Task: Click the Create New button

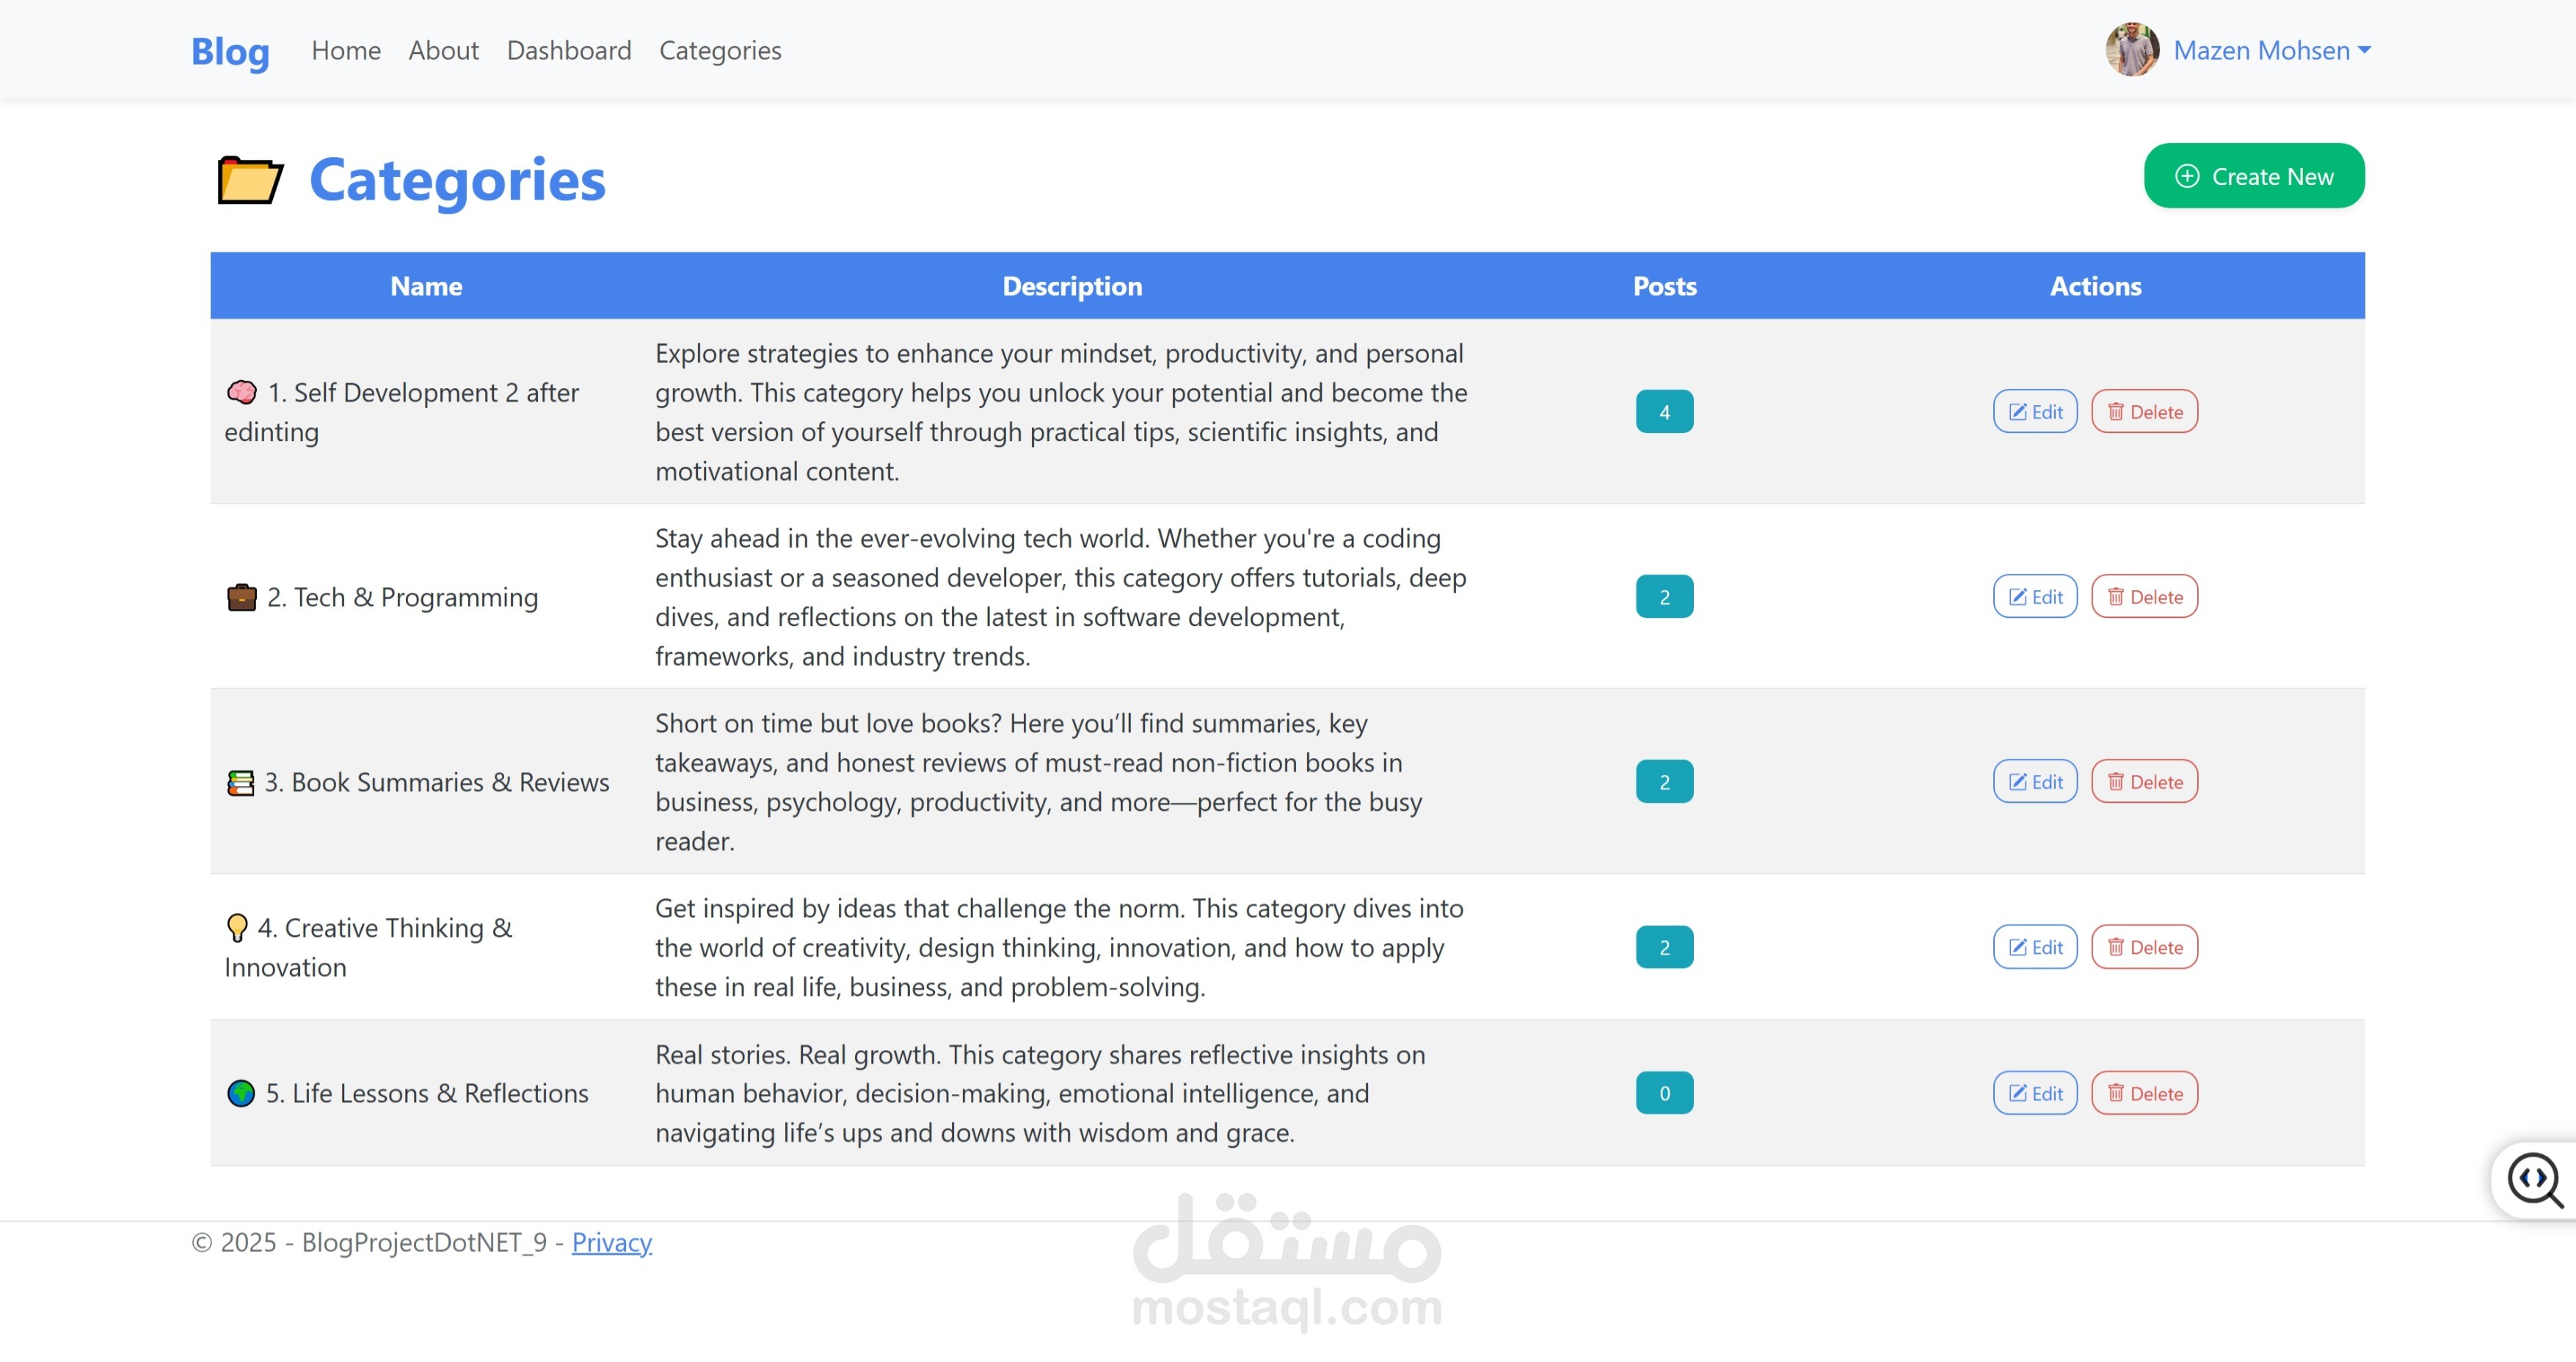Action: (x=2254, y=176)
